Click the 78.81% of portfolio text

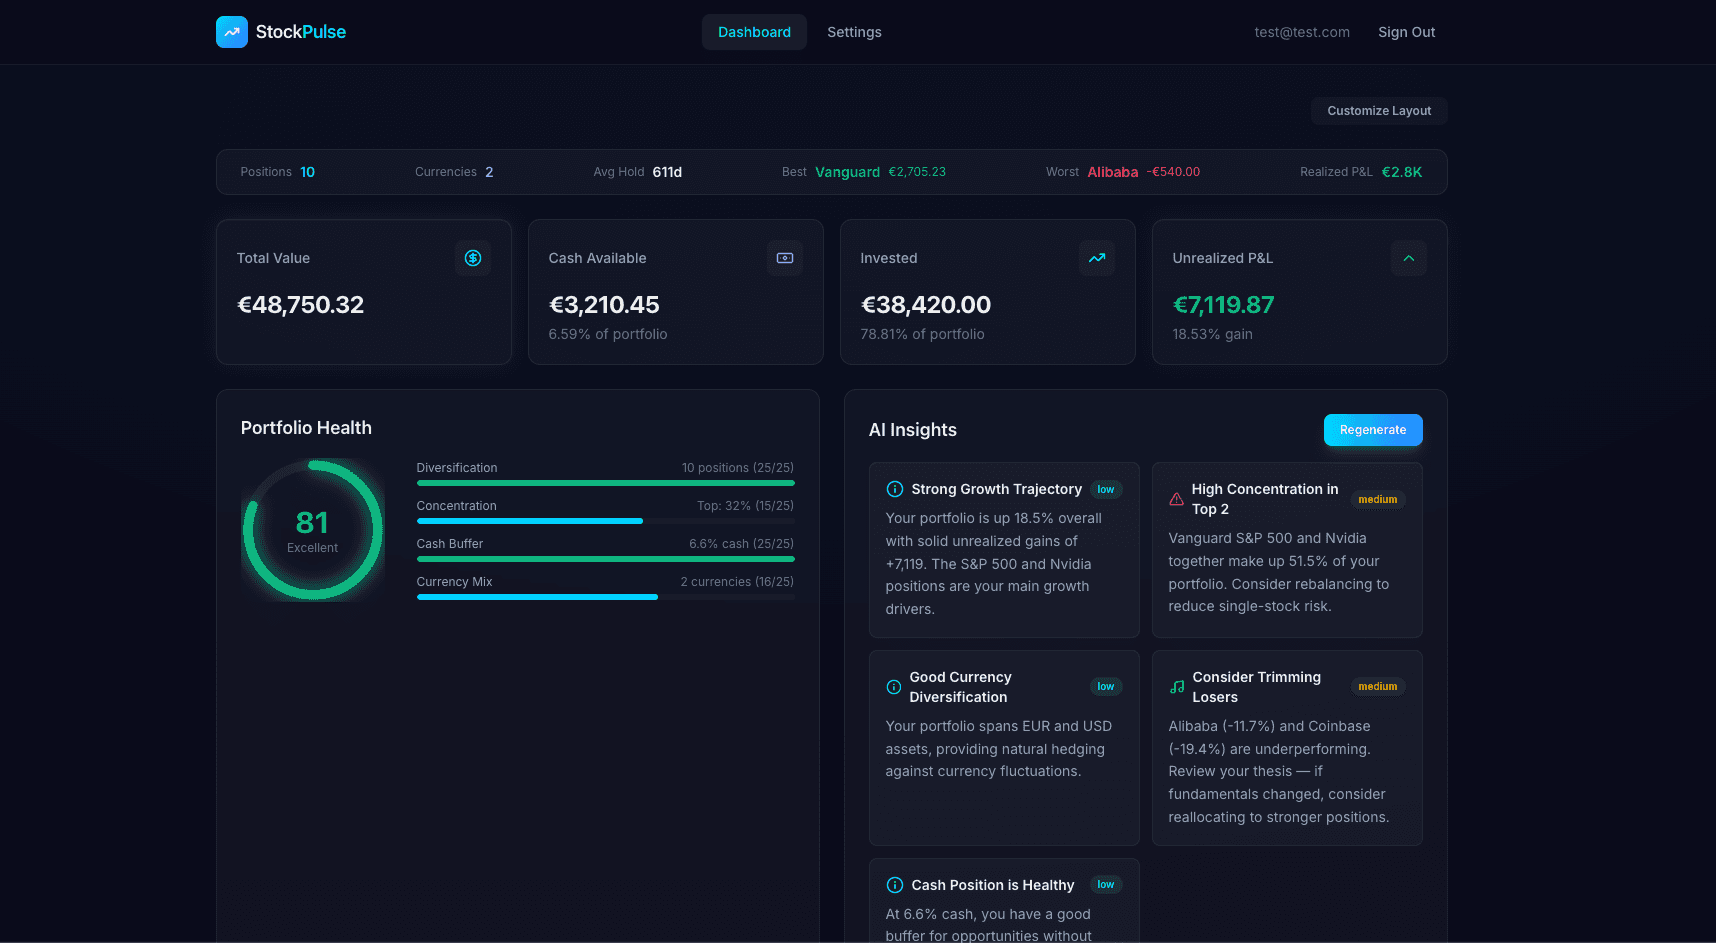tap(922, 334)
